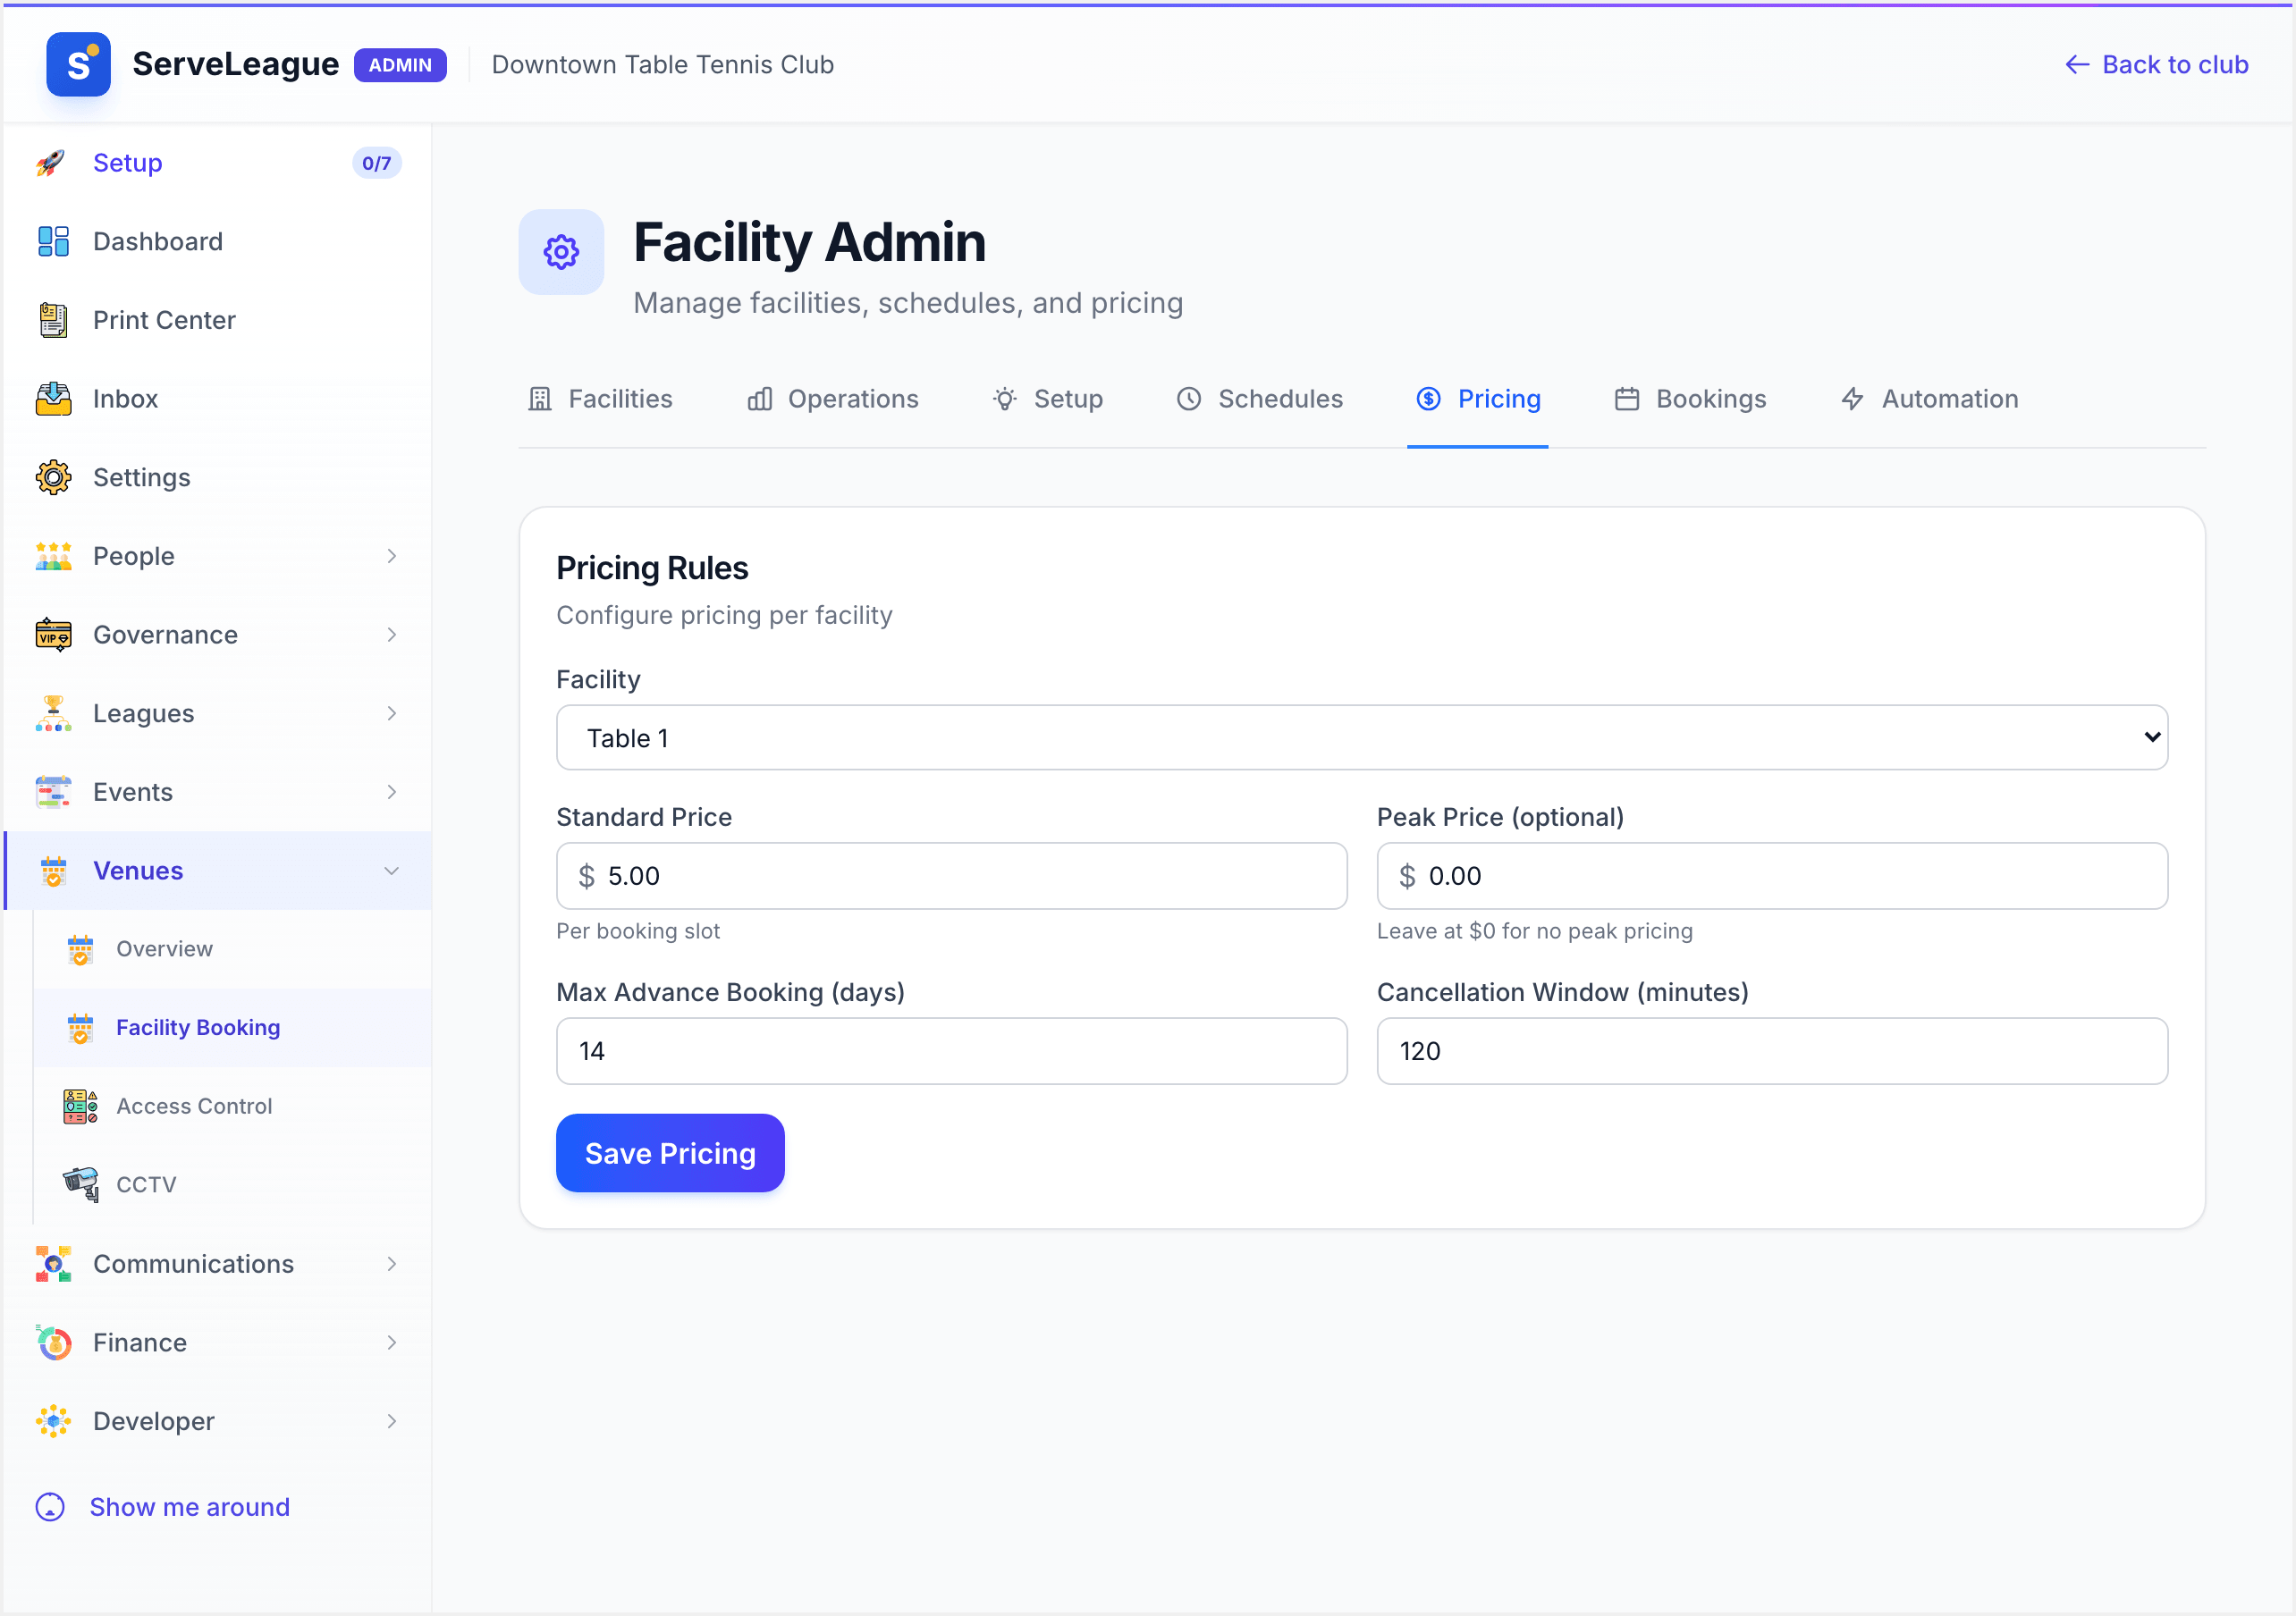Click the Events calendar icon
The height and width of the screenshot is (1616, 2296).
[53, 792]
